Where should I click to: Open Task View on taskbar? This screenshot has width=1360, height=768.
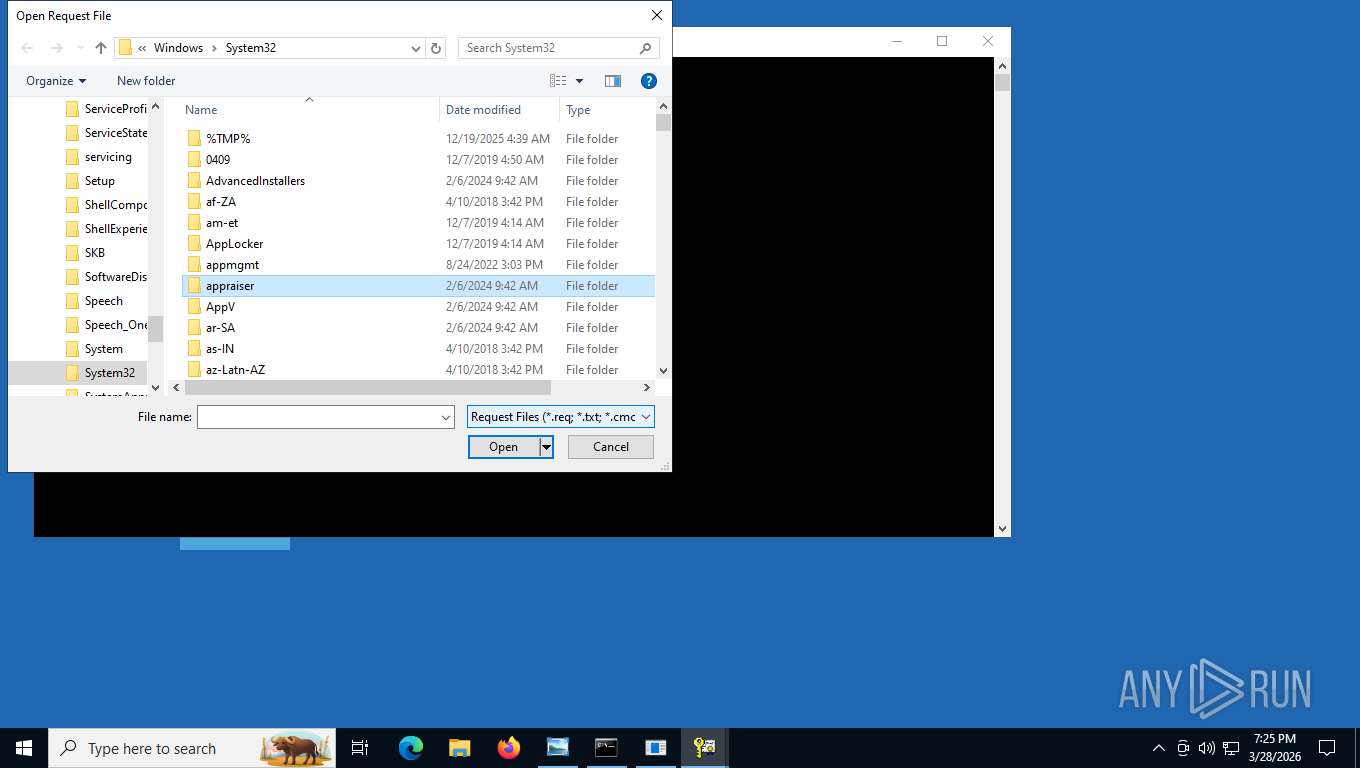point(360,748)
